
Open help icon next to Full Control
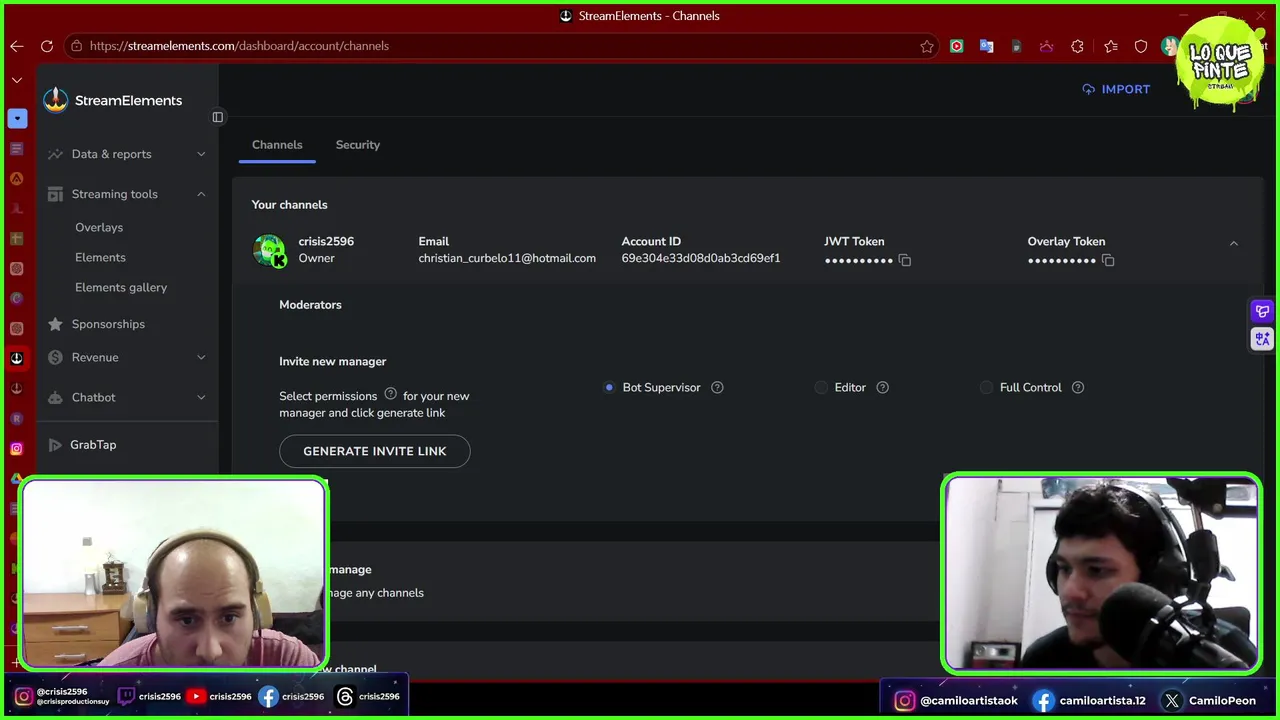point(1077,387)
